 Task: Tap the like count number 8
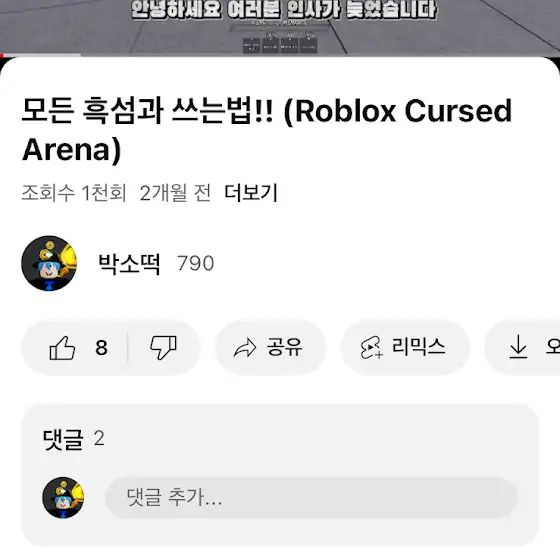tap(101, 348)
